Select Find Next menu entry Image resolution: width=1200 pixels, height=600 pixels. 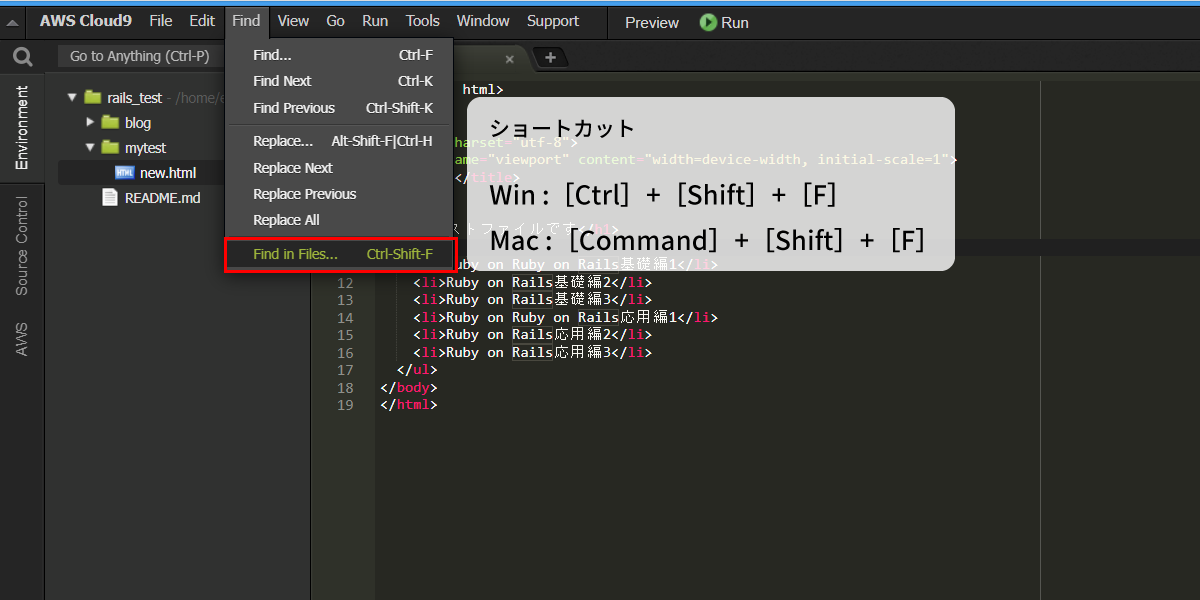[340, 81]
